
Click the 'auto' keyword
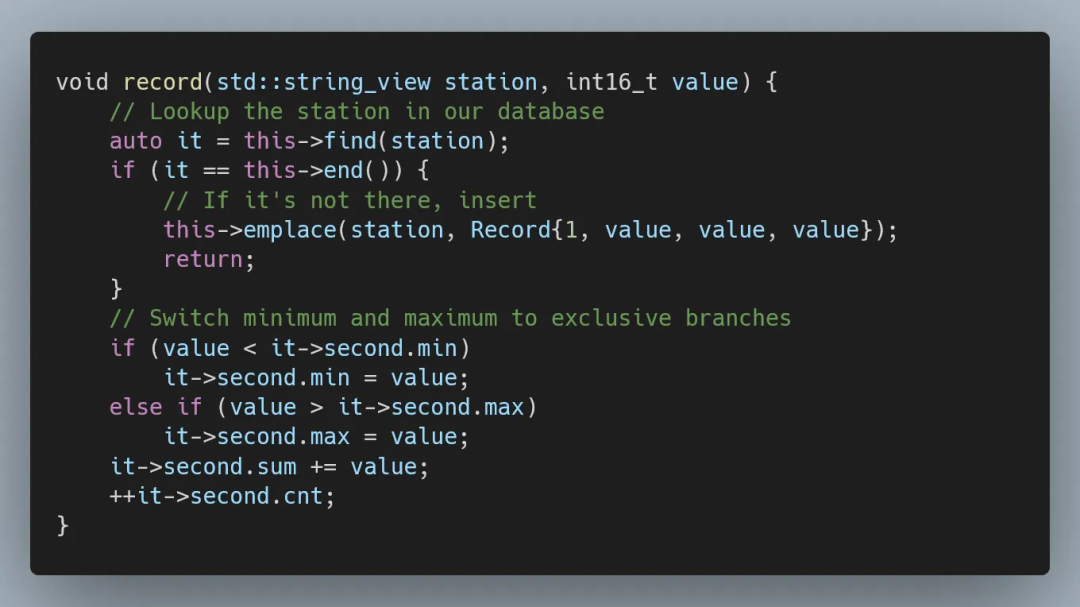click(136, 141)
